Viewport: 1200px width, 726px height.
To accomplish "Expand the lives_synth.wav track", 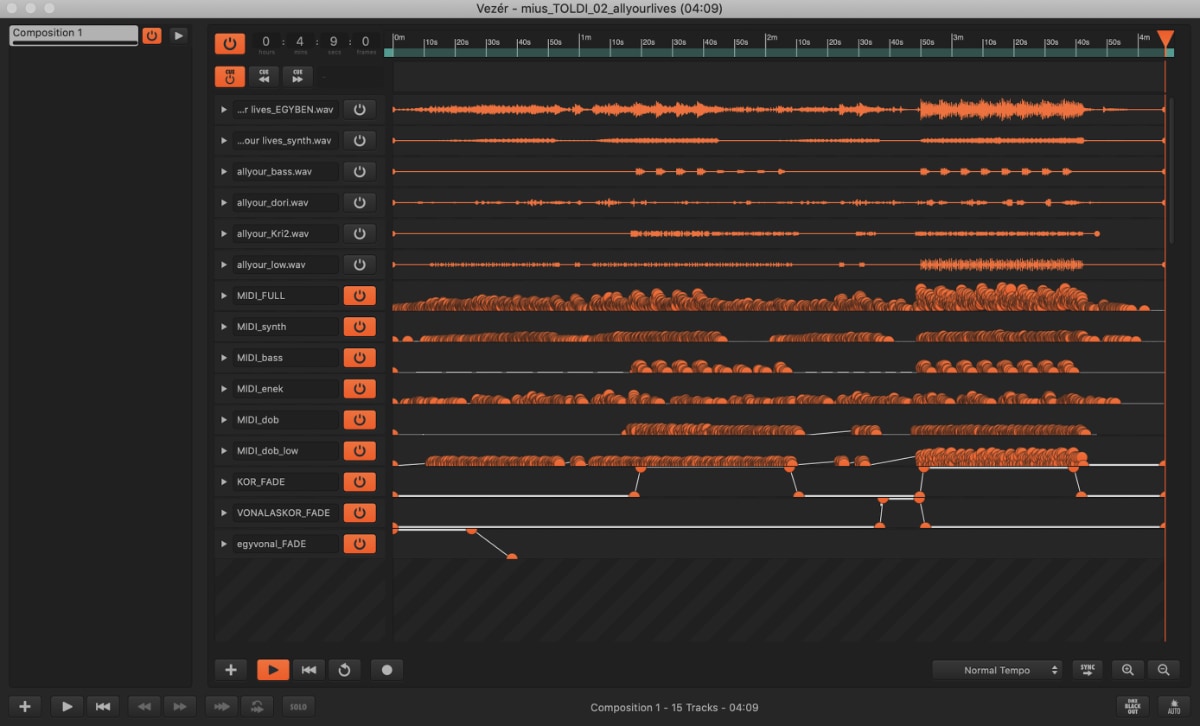I will coord(224,140).
